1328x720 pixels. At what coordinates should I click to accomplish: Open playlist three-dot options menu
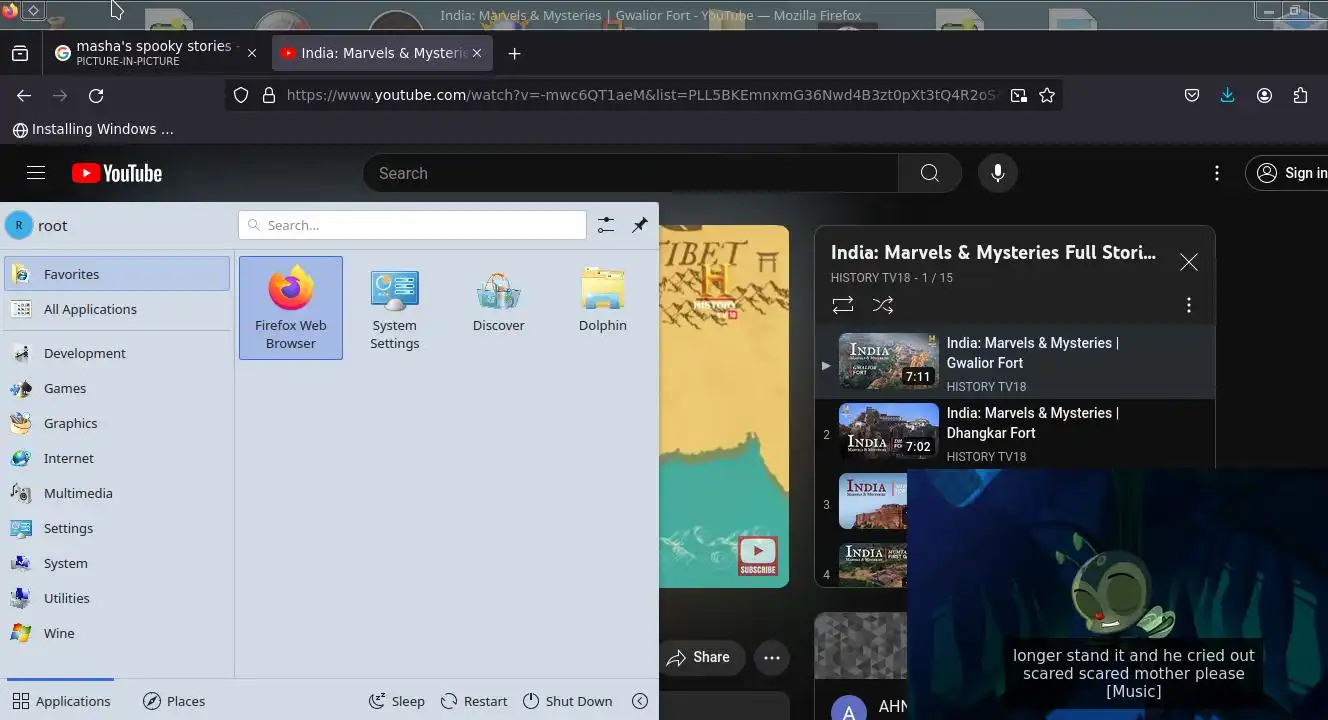tap(1189, 305)
